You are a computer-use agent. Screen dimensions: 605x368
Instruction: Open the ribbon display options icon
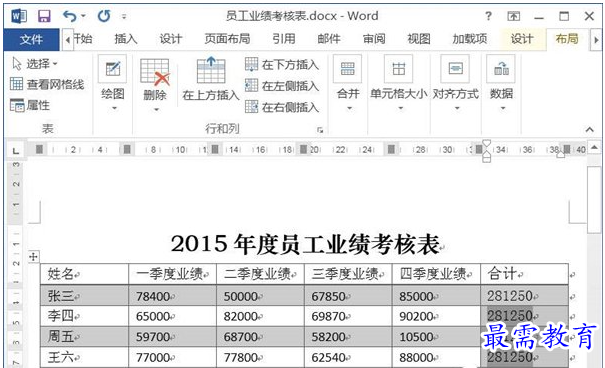coord(513,16)
